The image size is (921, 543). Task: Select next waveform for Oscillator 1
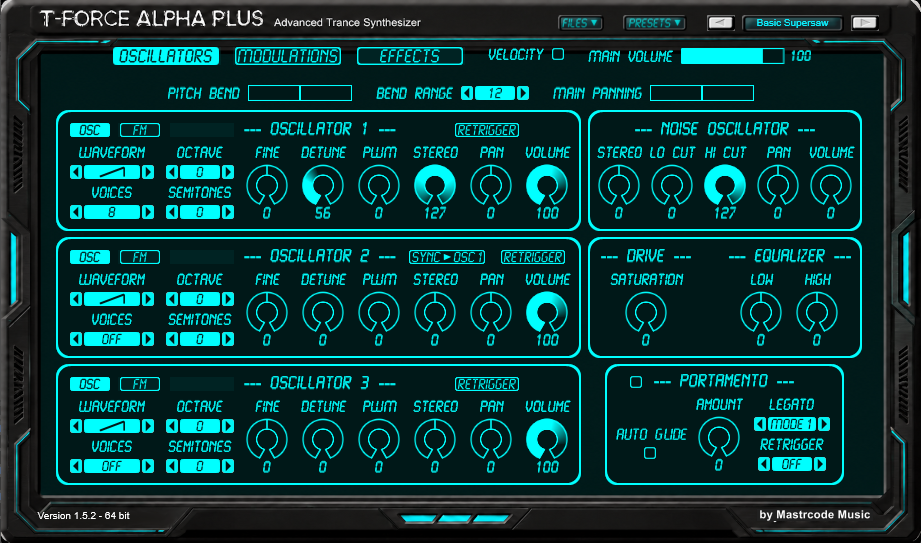click(148, 172)
